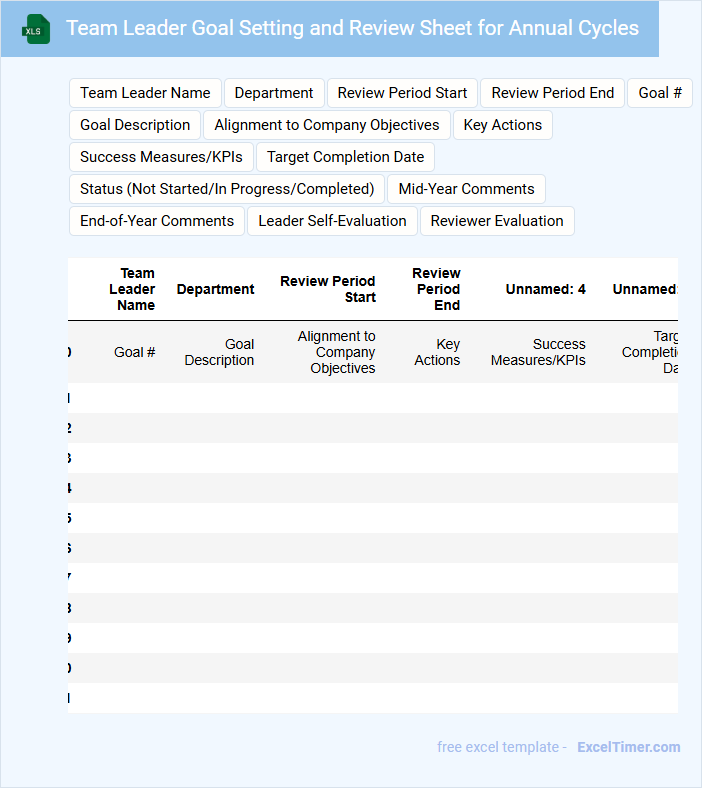
Task: Select the Success Measures/KPIs tag
Action: (x=161, y=157)
